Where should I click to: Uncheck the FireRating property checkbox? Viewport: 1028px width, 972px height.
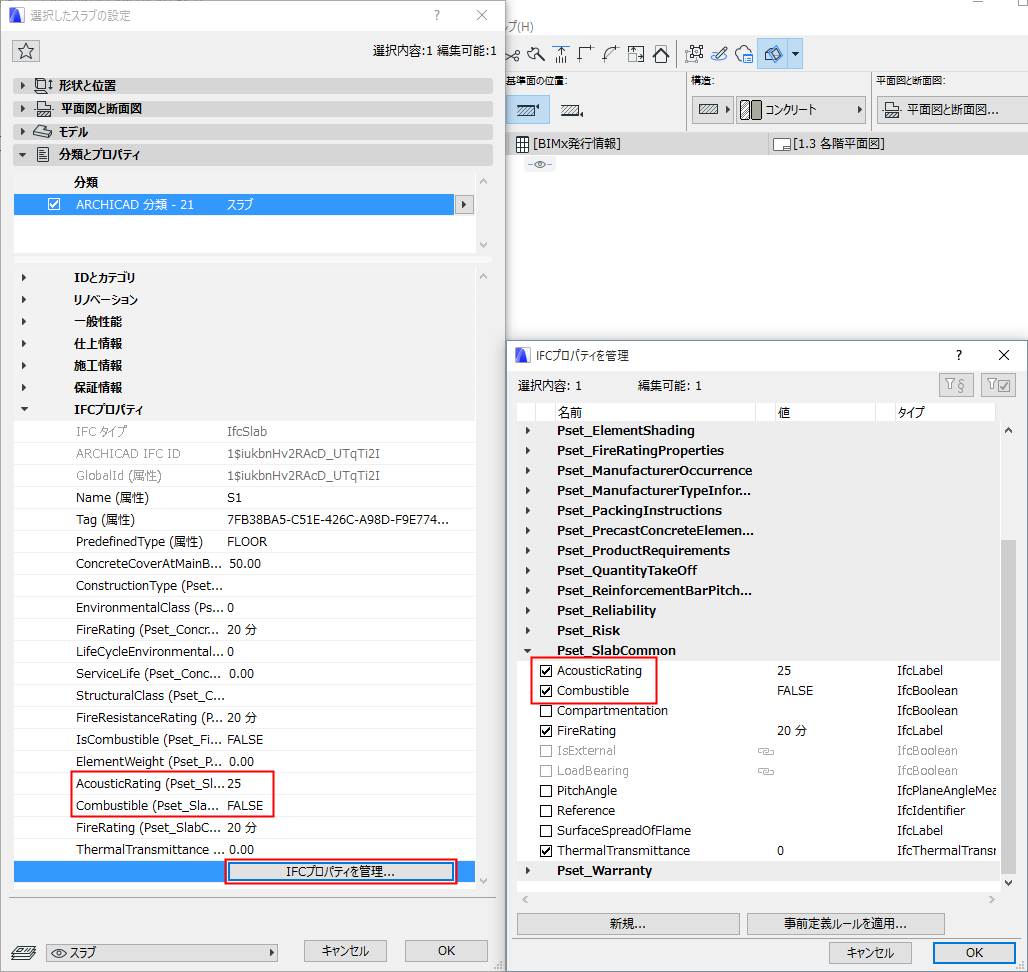pyautogui.click(x=546, y=730)
